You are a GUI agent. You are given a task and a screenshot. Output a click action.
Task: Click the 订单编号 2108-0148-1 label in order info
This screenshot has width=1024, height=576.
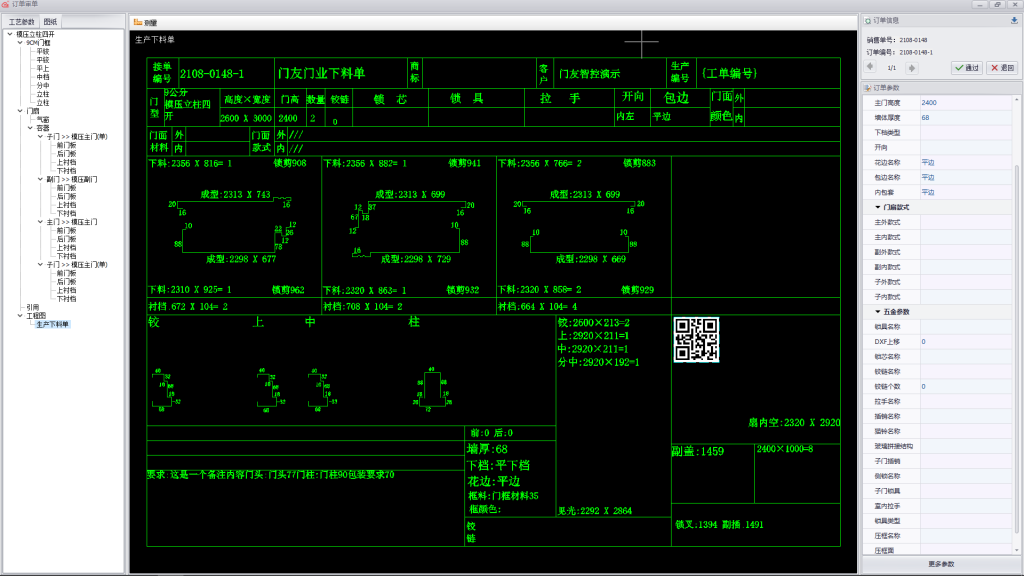pos(899,52)
